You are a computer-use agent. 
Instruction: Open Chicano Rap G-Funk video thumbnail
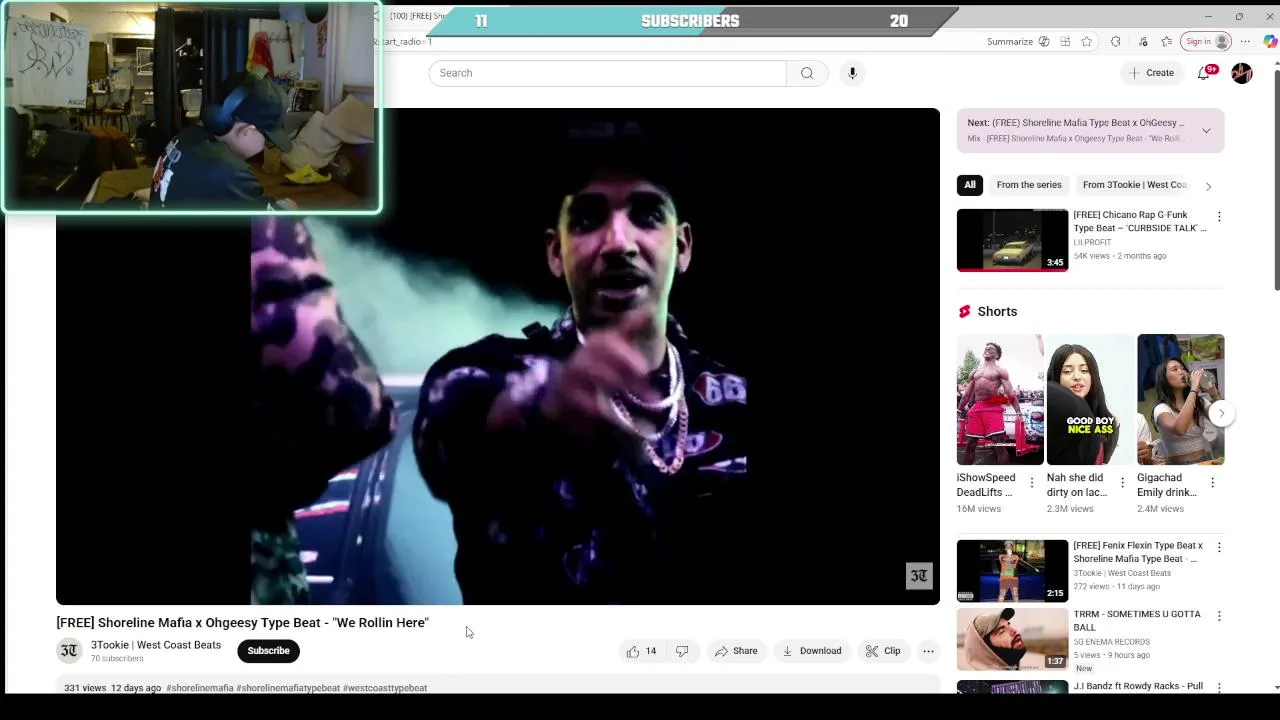click(x=1012, y=240)
